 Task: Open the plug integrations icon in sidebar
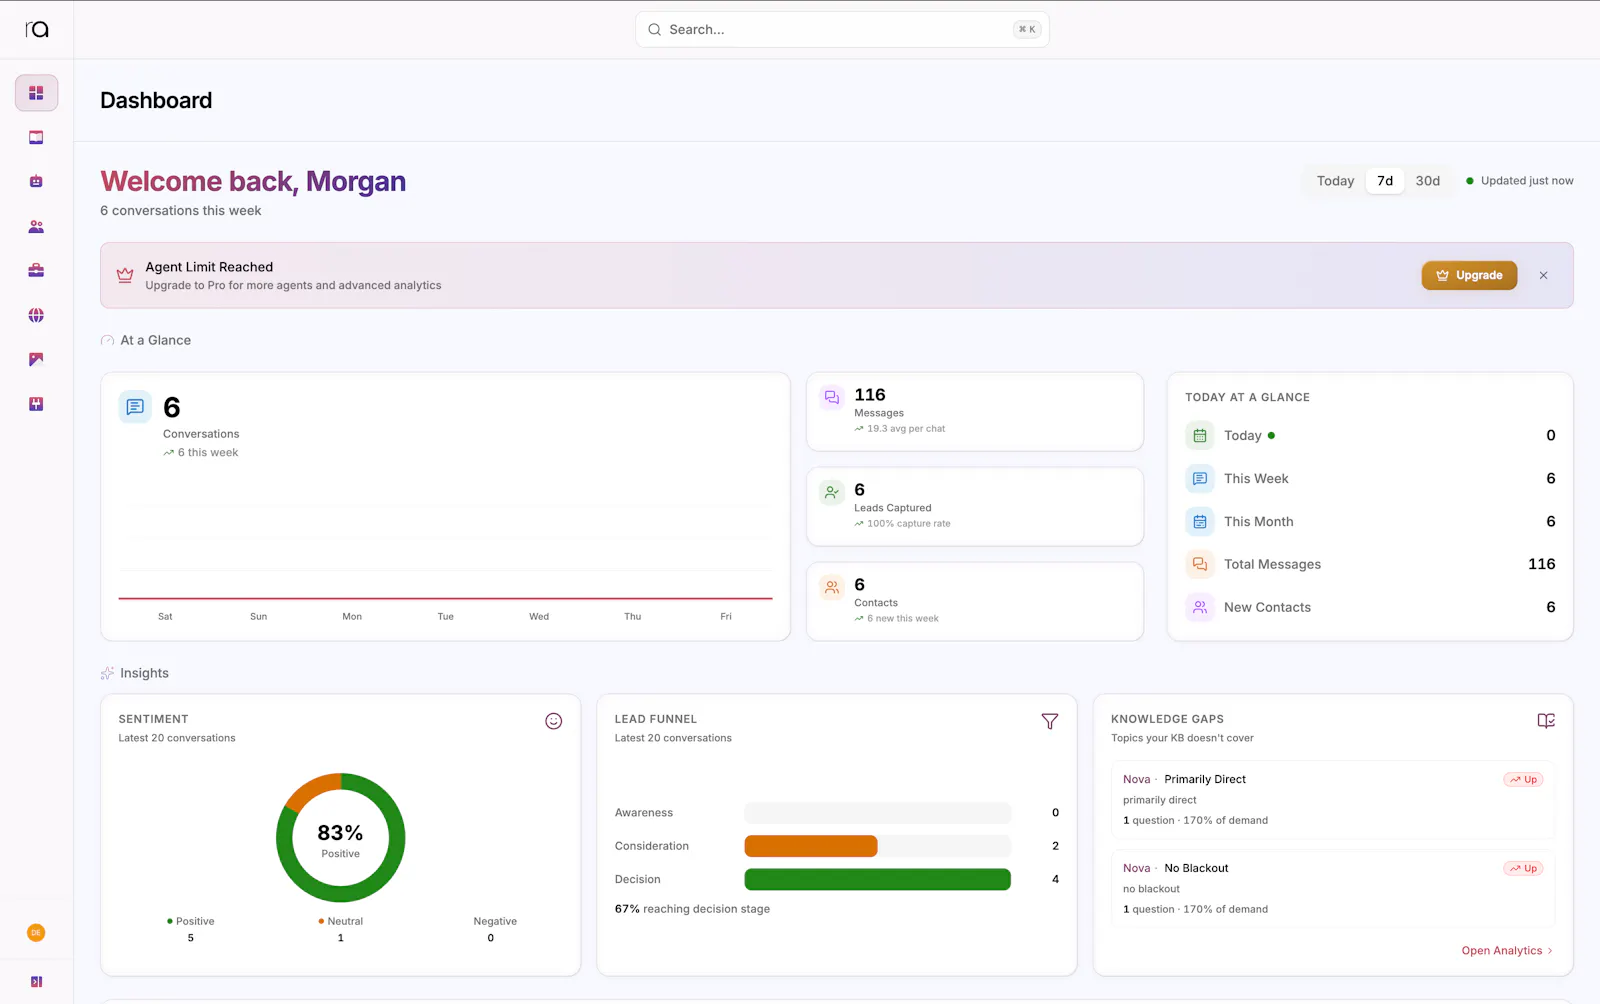(x=36, y=404)
